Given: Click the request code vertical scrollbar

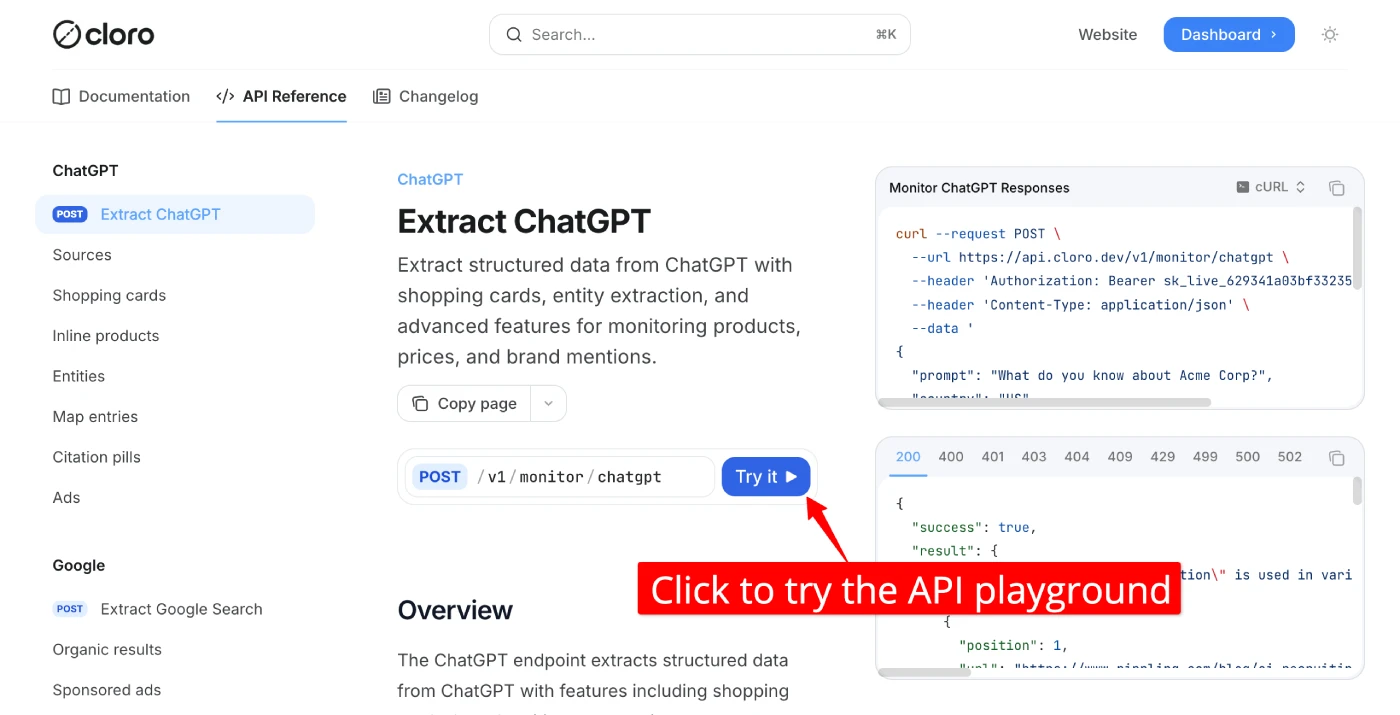Looking at the screenshot, I should click(x=1357, y=247).
